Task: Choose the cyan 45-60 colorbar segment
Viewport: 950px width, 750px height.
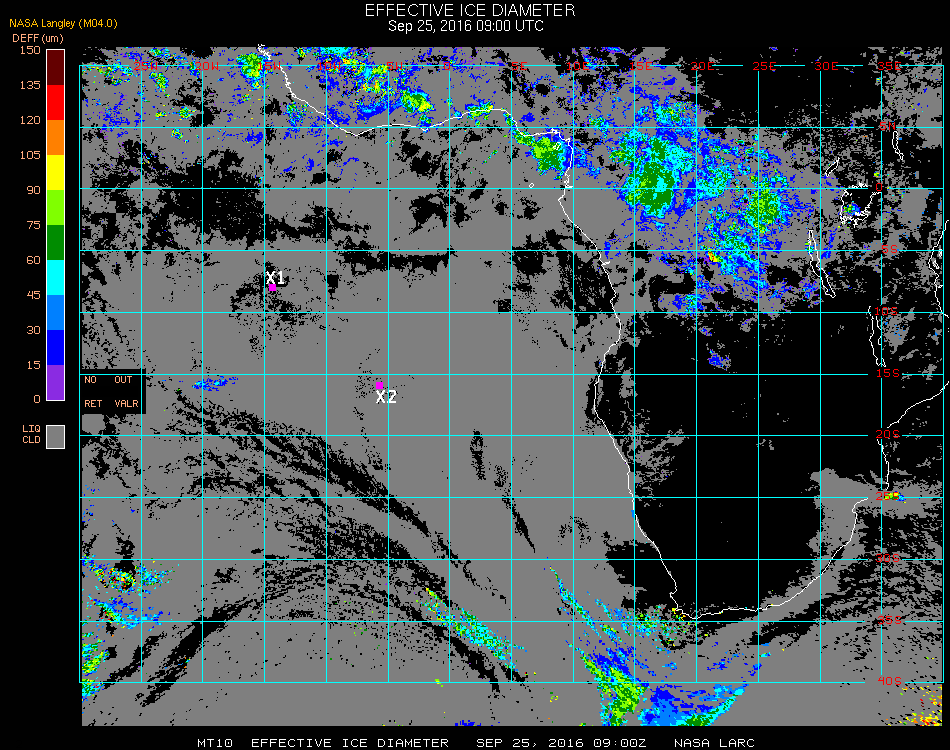Action: [56, 277]
